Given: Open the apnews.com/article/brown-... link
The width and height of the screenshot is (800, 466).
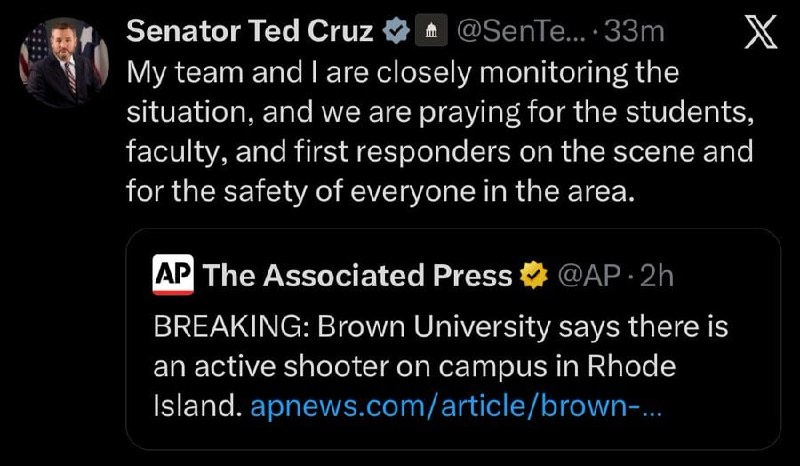Looking at the screenshot, I should click(x=456, y=406).
